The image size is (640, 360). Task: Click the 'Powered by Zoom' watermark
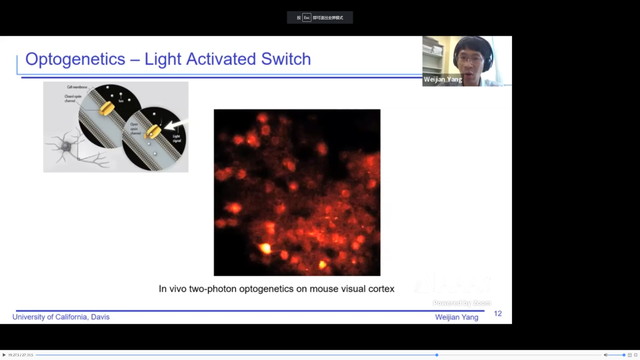tap(462, 303)
